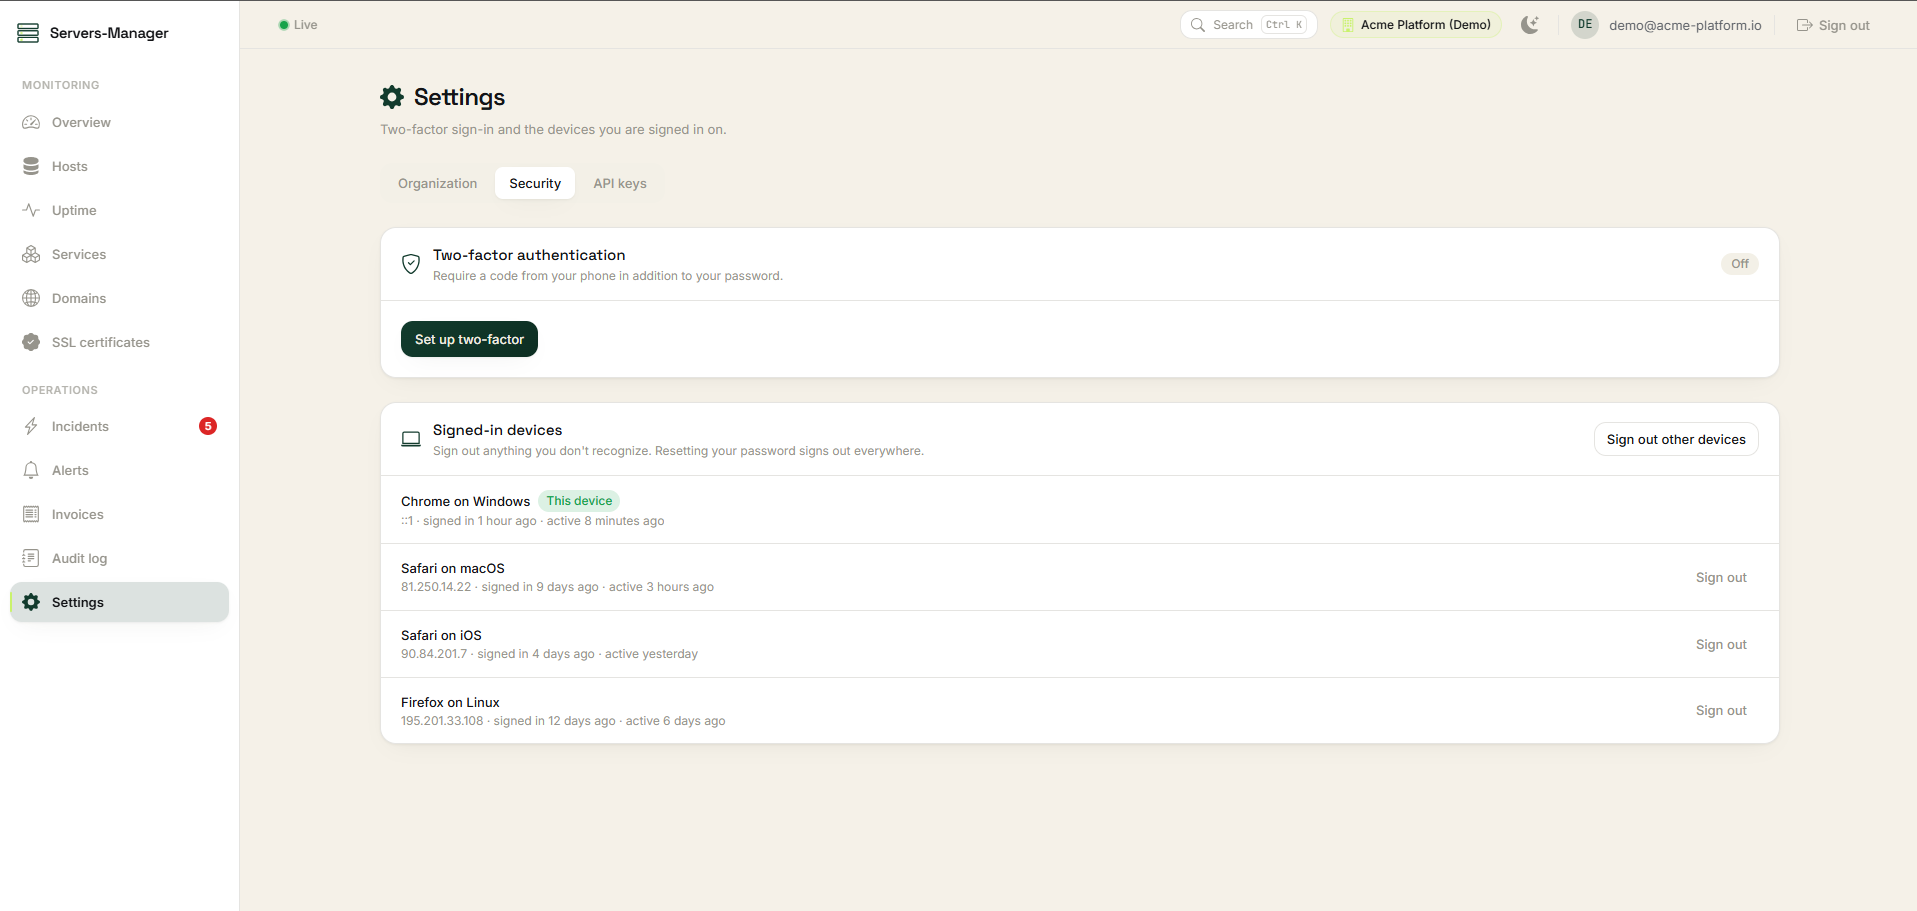Click the Alerts bell icon
The width and height of the screenshot is (1917, 911).
[x=31, y=470]
